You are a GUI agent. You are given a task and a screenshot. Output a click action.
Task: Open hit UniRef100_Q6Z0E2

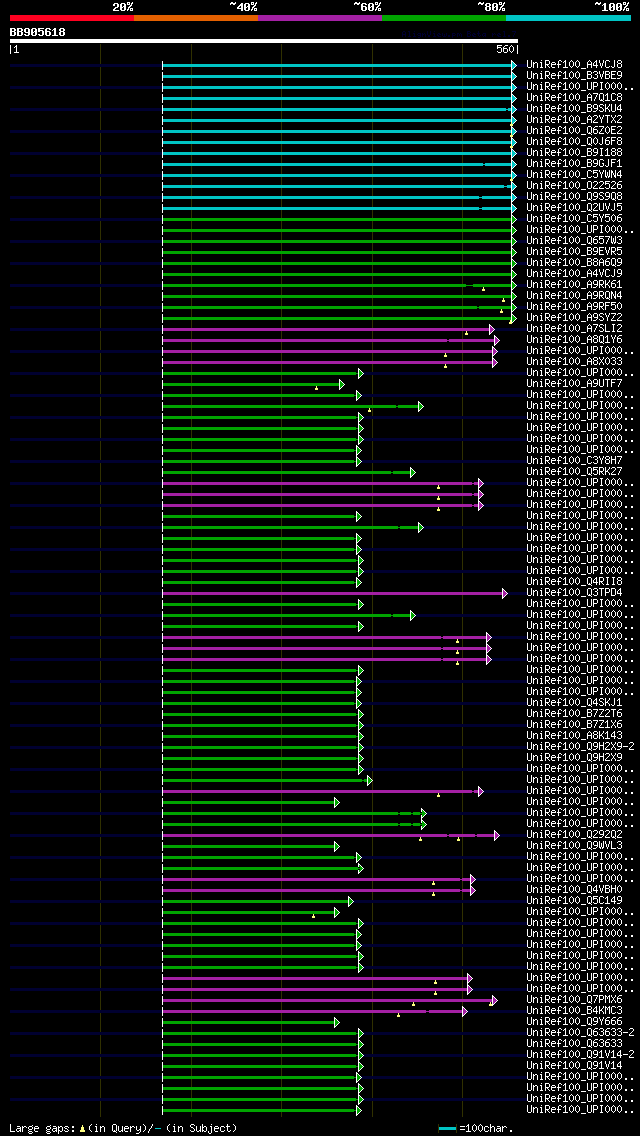coord(574,130)
